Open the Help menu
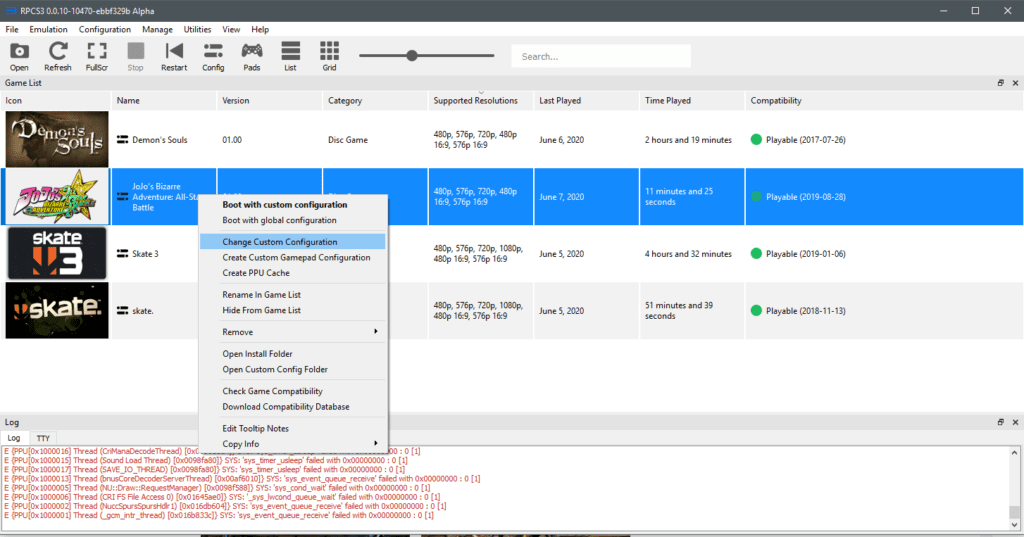 click(x=260, y=29)
